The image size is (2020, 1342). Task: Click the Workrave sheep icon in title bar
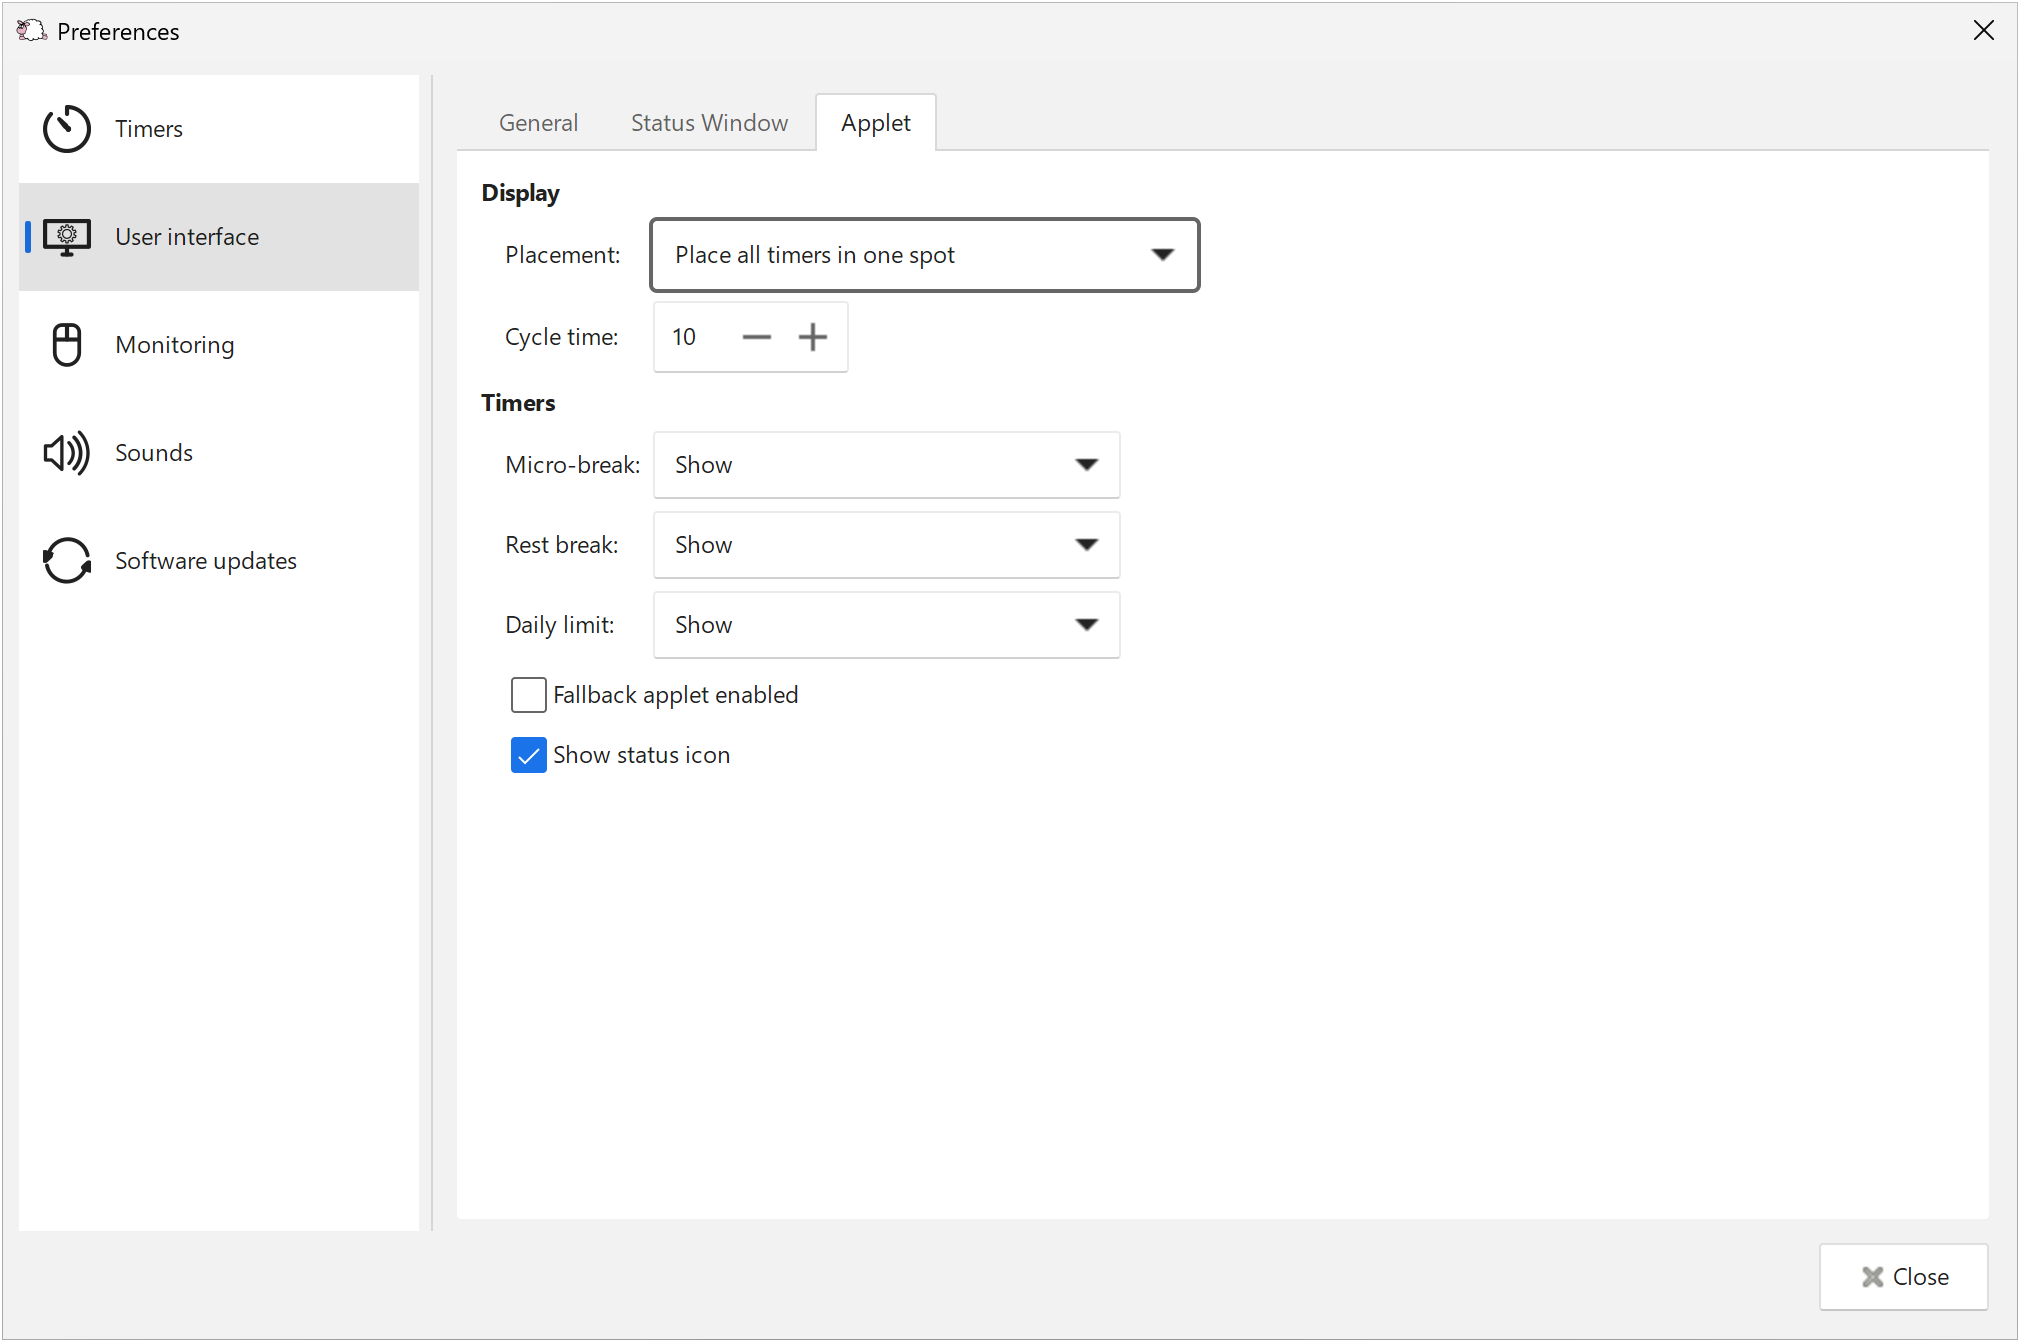coord(31,31)
